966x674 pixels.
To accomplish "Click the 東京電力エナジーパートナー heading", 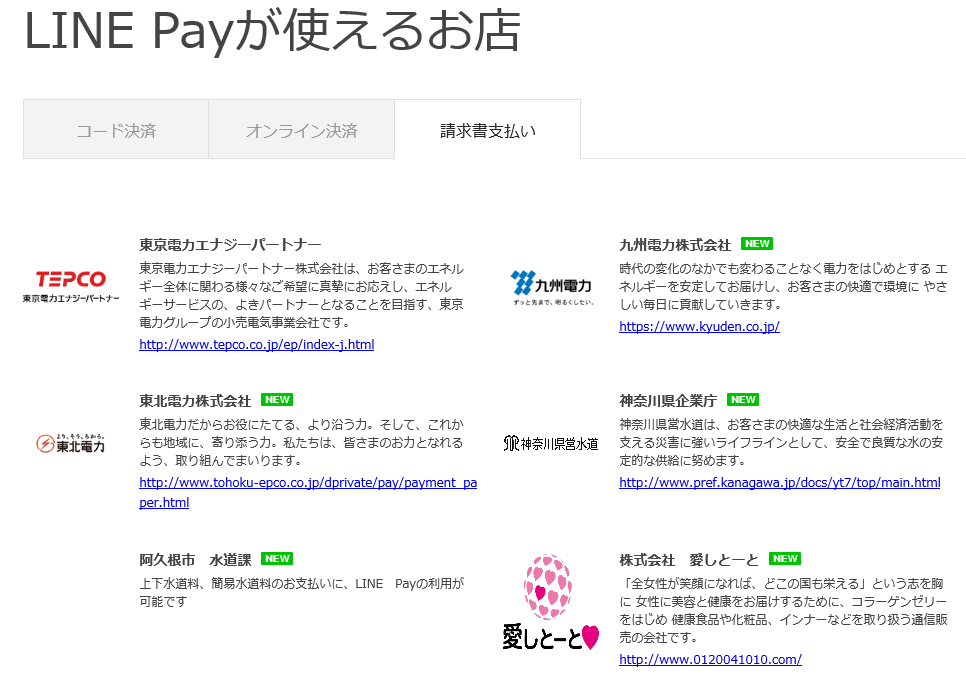I will click(x=230, y=245).
